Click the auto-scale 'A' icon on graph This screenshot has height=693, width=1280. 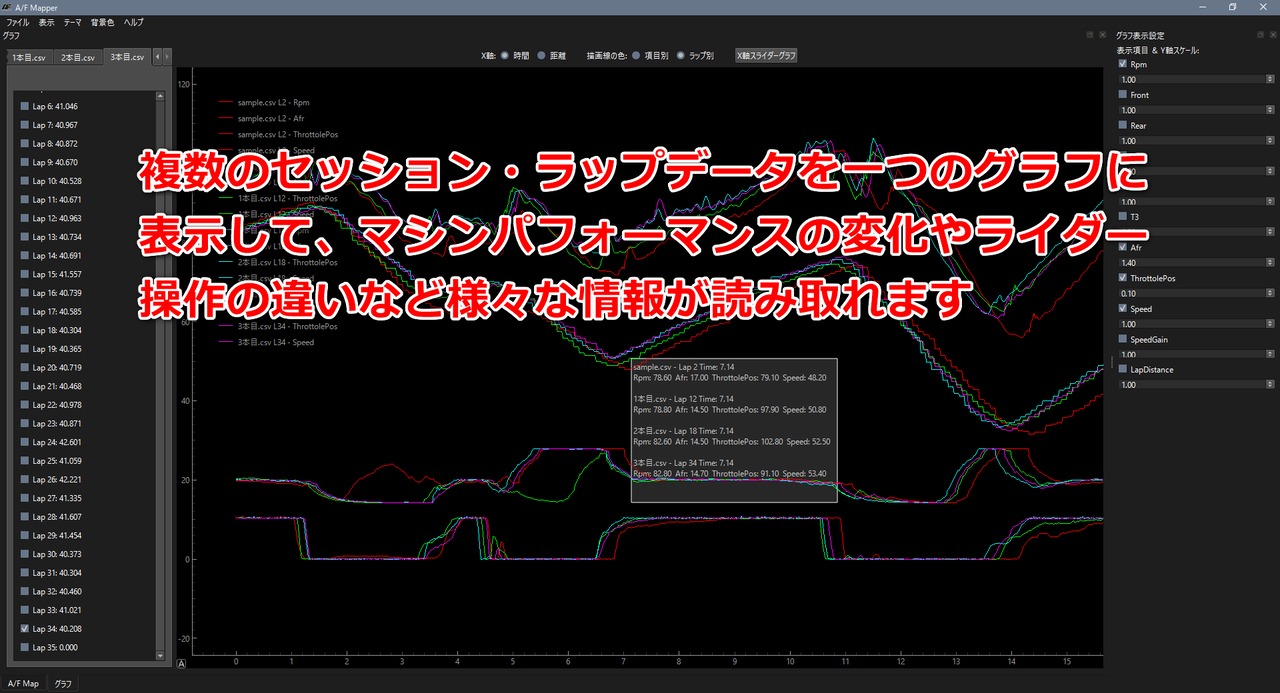click(x=181, y=663)
